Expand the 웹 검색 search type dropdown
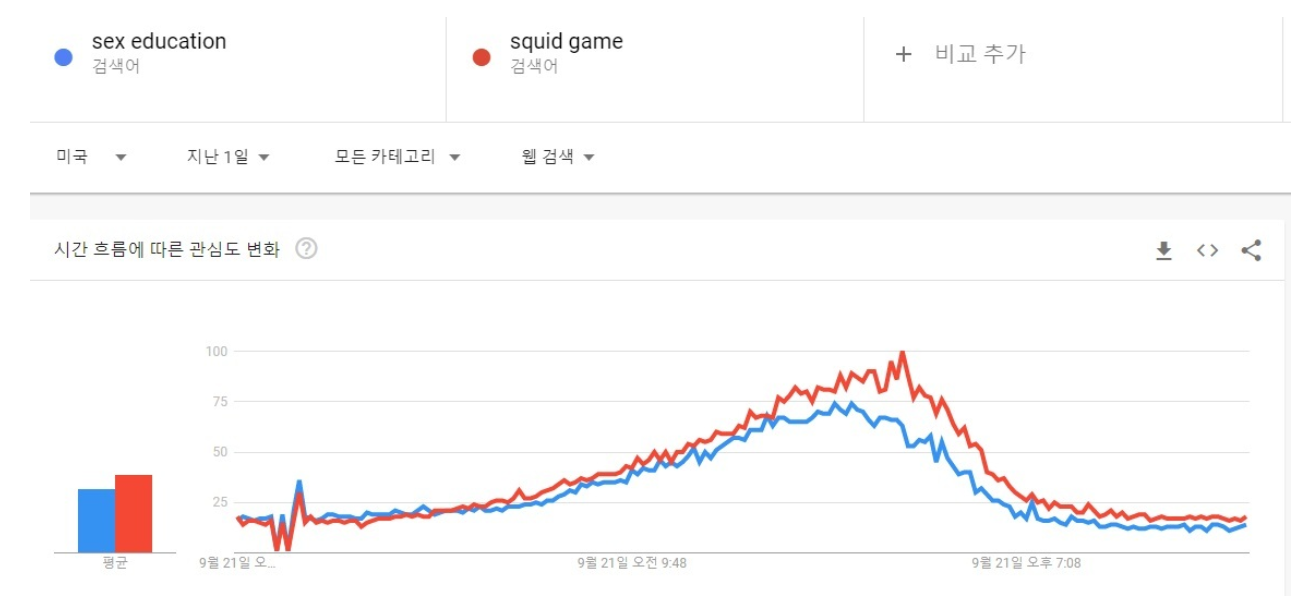This screenshot has width=1292, height=596. [x=558, y=157]
